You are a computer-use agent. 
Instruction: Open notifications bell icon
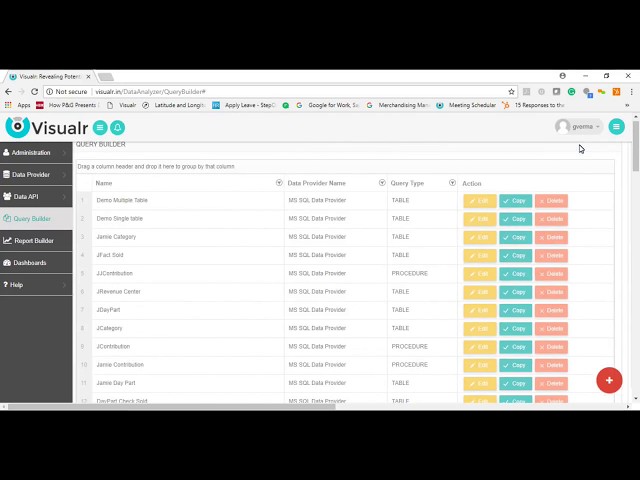[118, 128]
